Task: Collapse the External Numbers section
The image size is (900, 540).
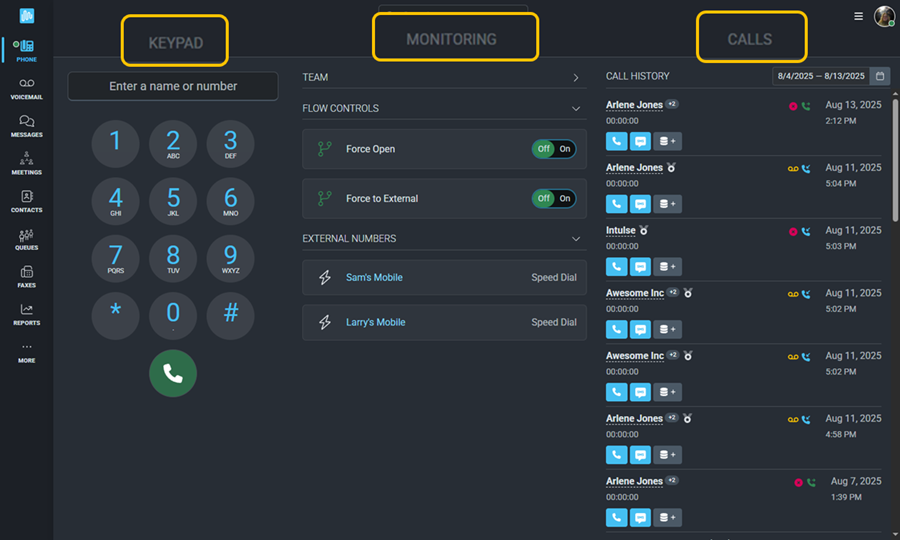Action: (x=576, y=239)
